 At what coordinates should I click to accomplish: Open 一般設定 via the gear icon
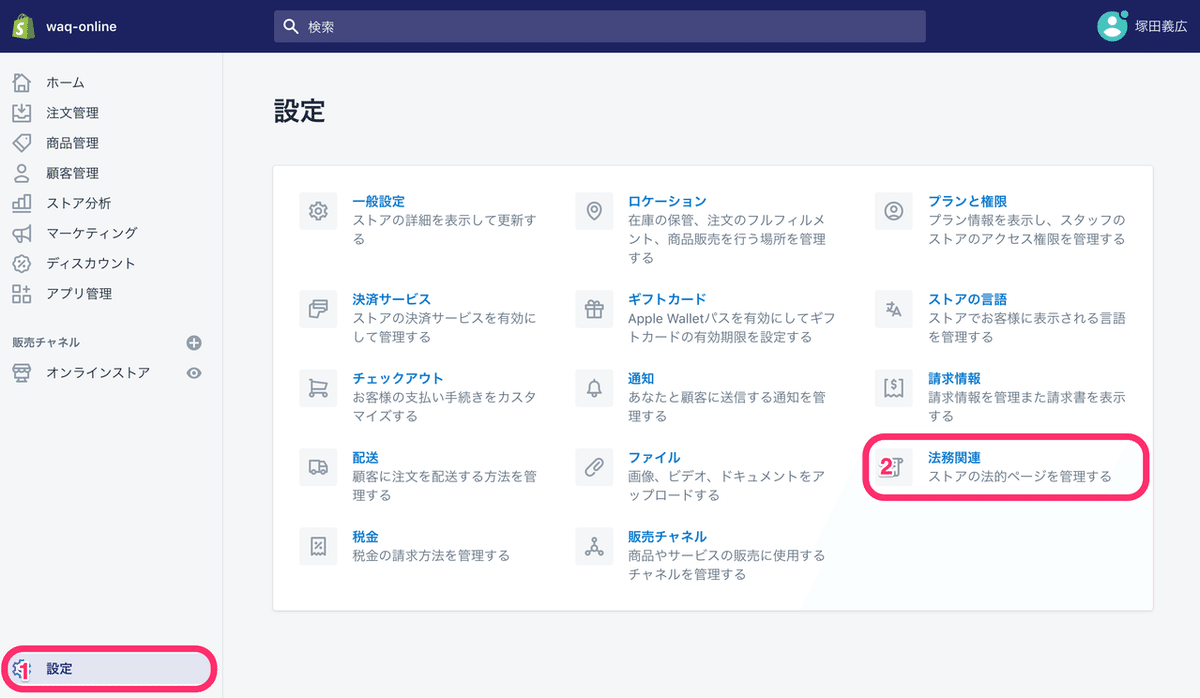(x=318, y=211)
